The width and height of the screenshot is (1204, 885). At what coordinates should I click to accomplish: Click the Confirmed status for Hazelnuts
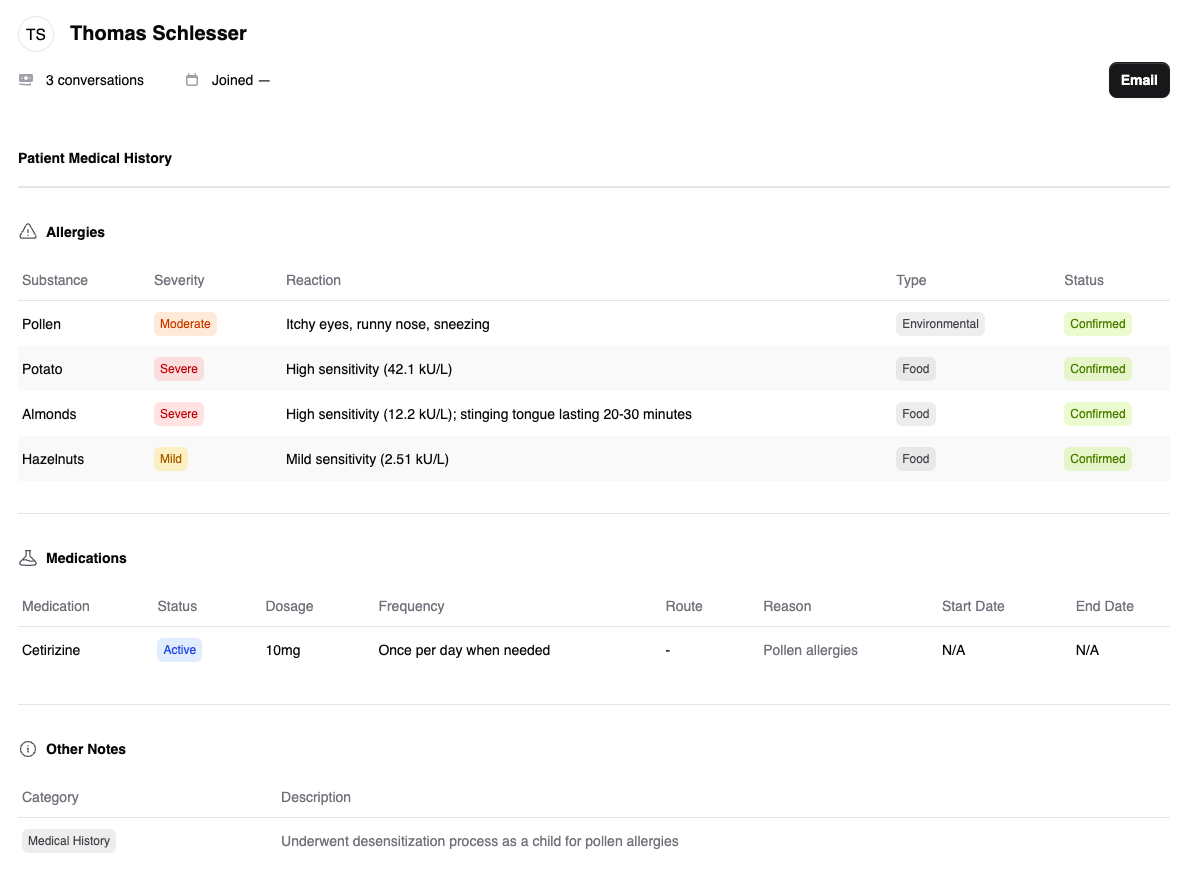1098,459
